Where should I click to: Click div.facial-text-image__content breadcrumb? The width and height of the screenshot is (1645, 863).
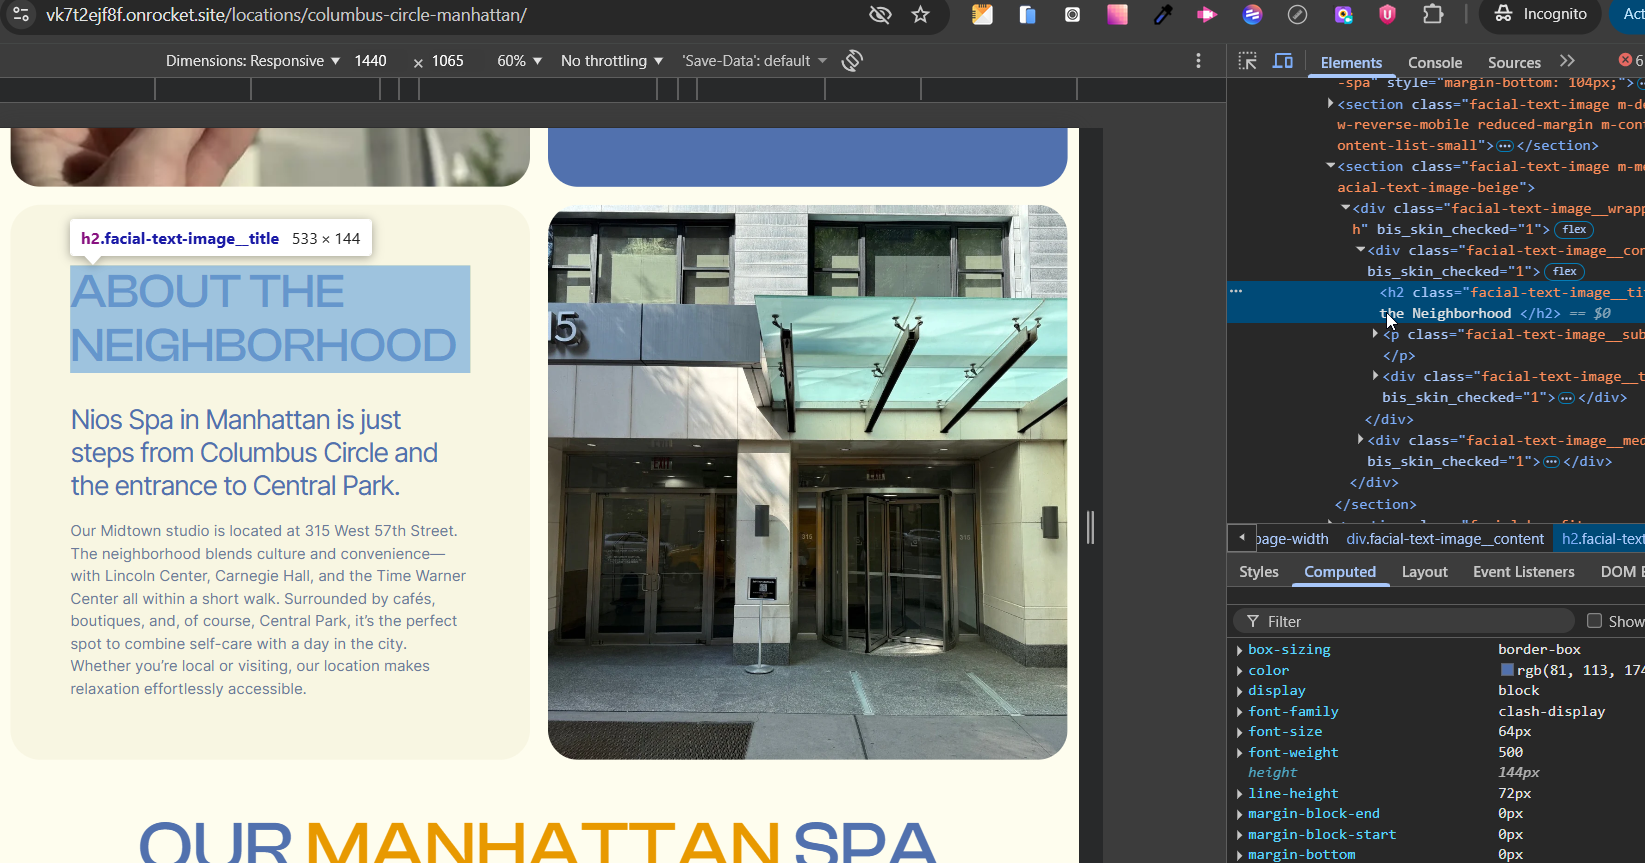click(1445, 539)
